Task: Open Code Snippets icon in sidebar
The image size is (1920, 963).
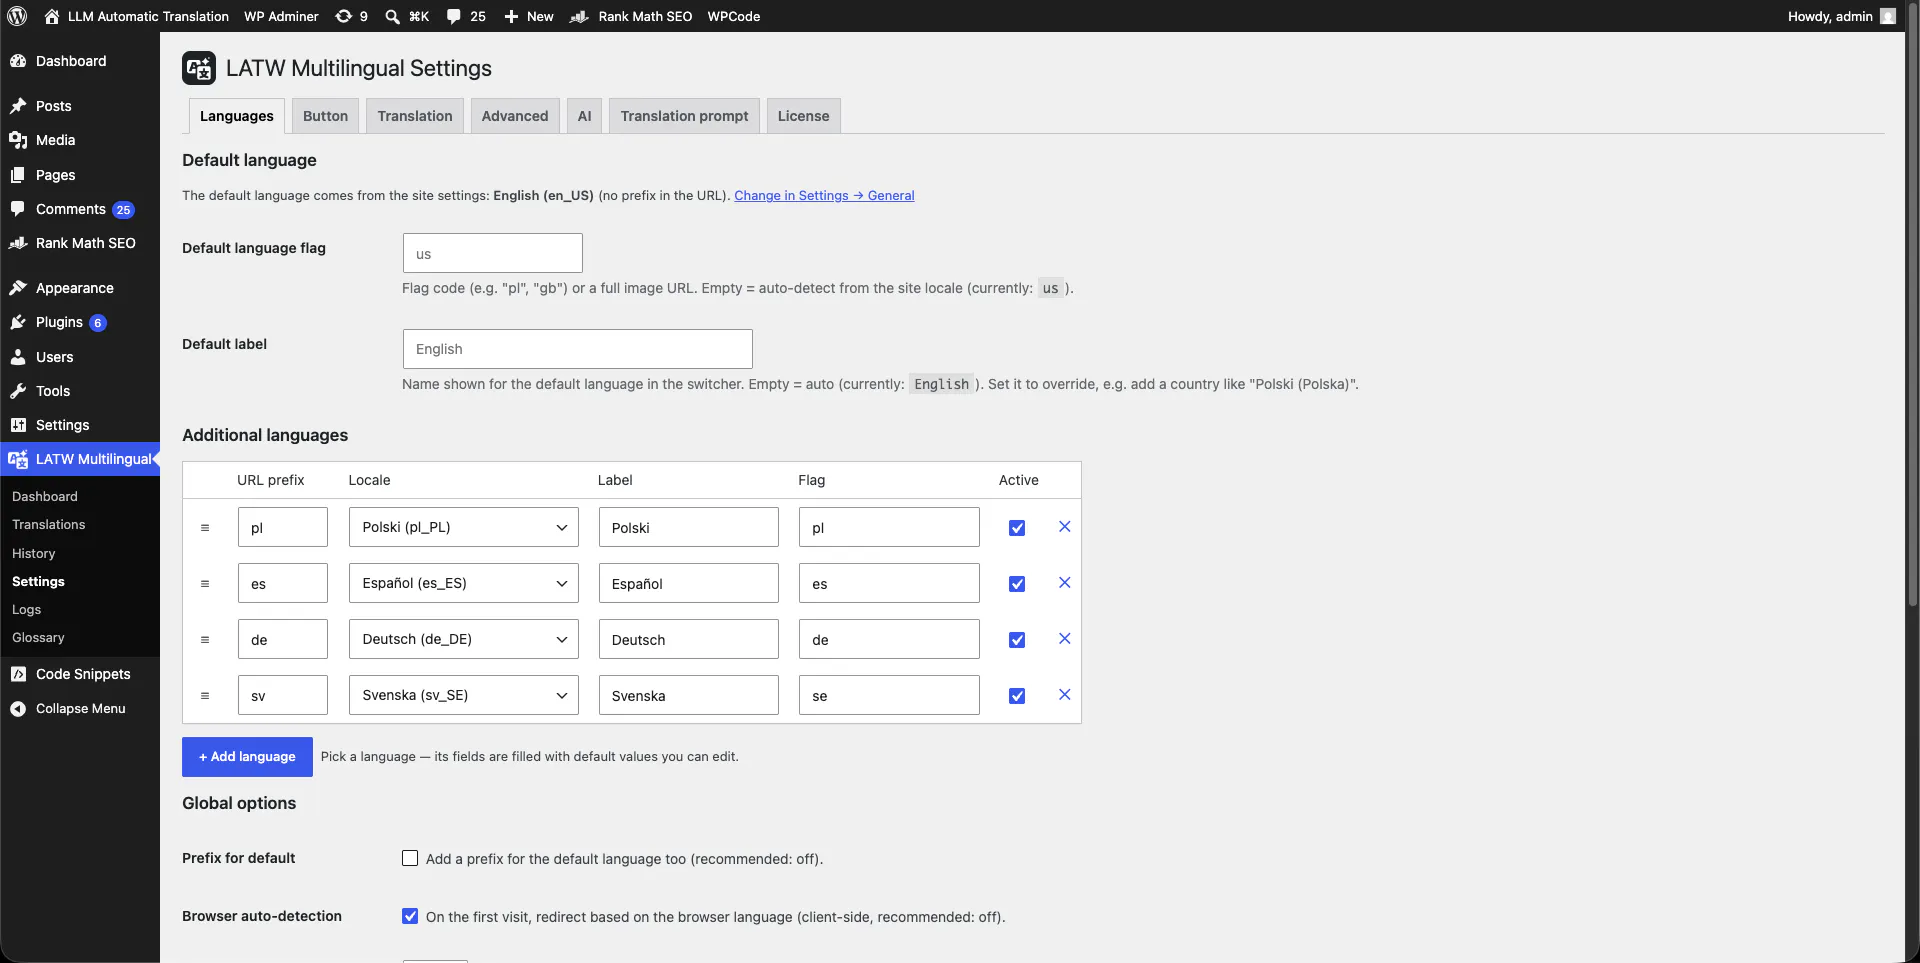Action: [x=18, y=674]
